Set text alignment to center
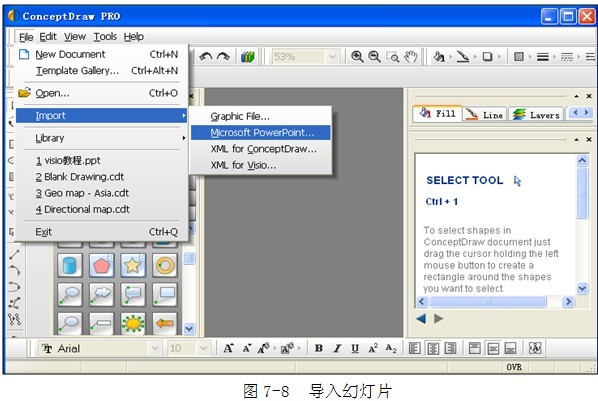The width and height of the screenshot is (598, 401). click(x=433, y=348)
